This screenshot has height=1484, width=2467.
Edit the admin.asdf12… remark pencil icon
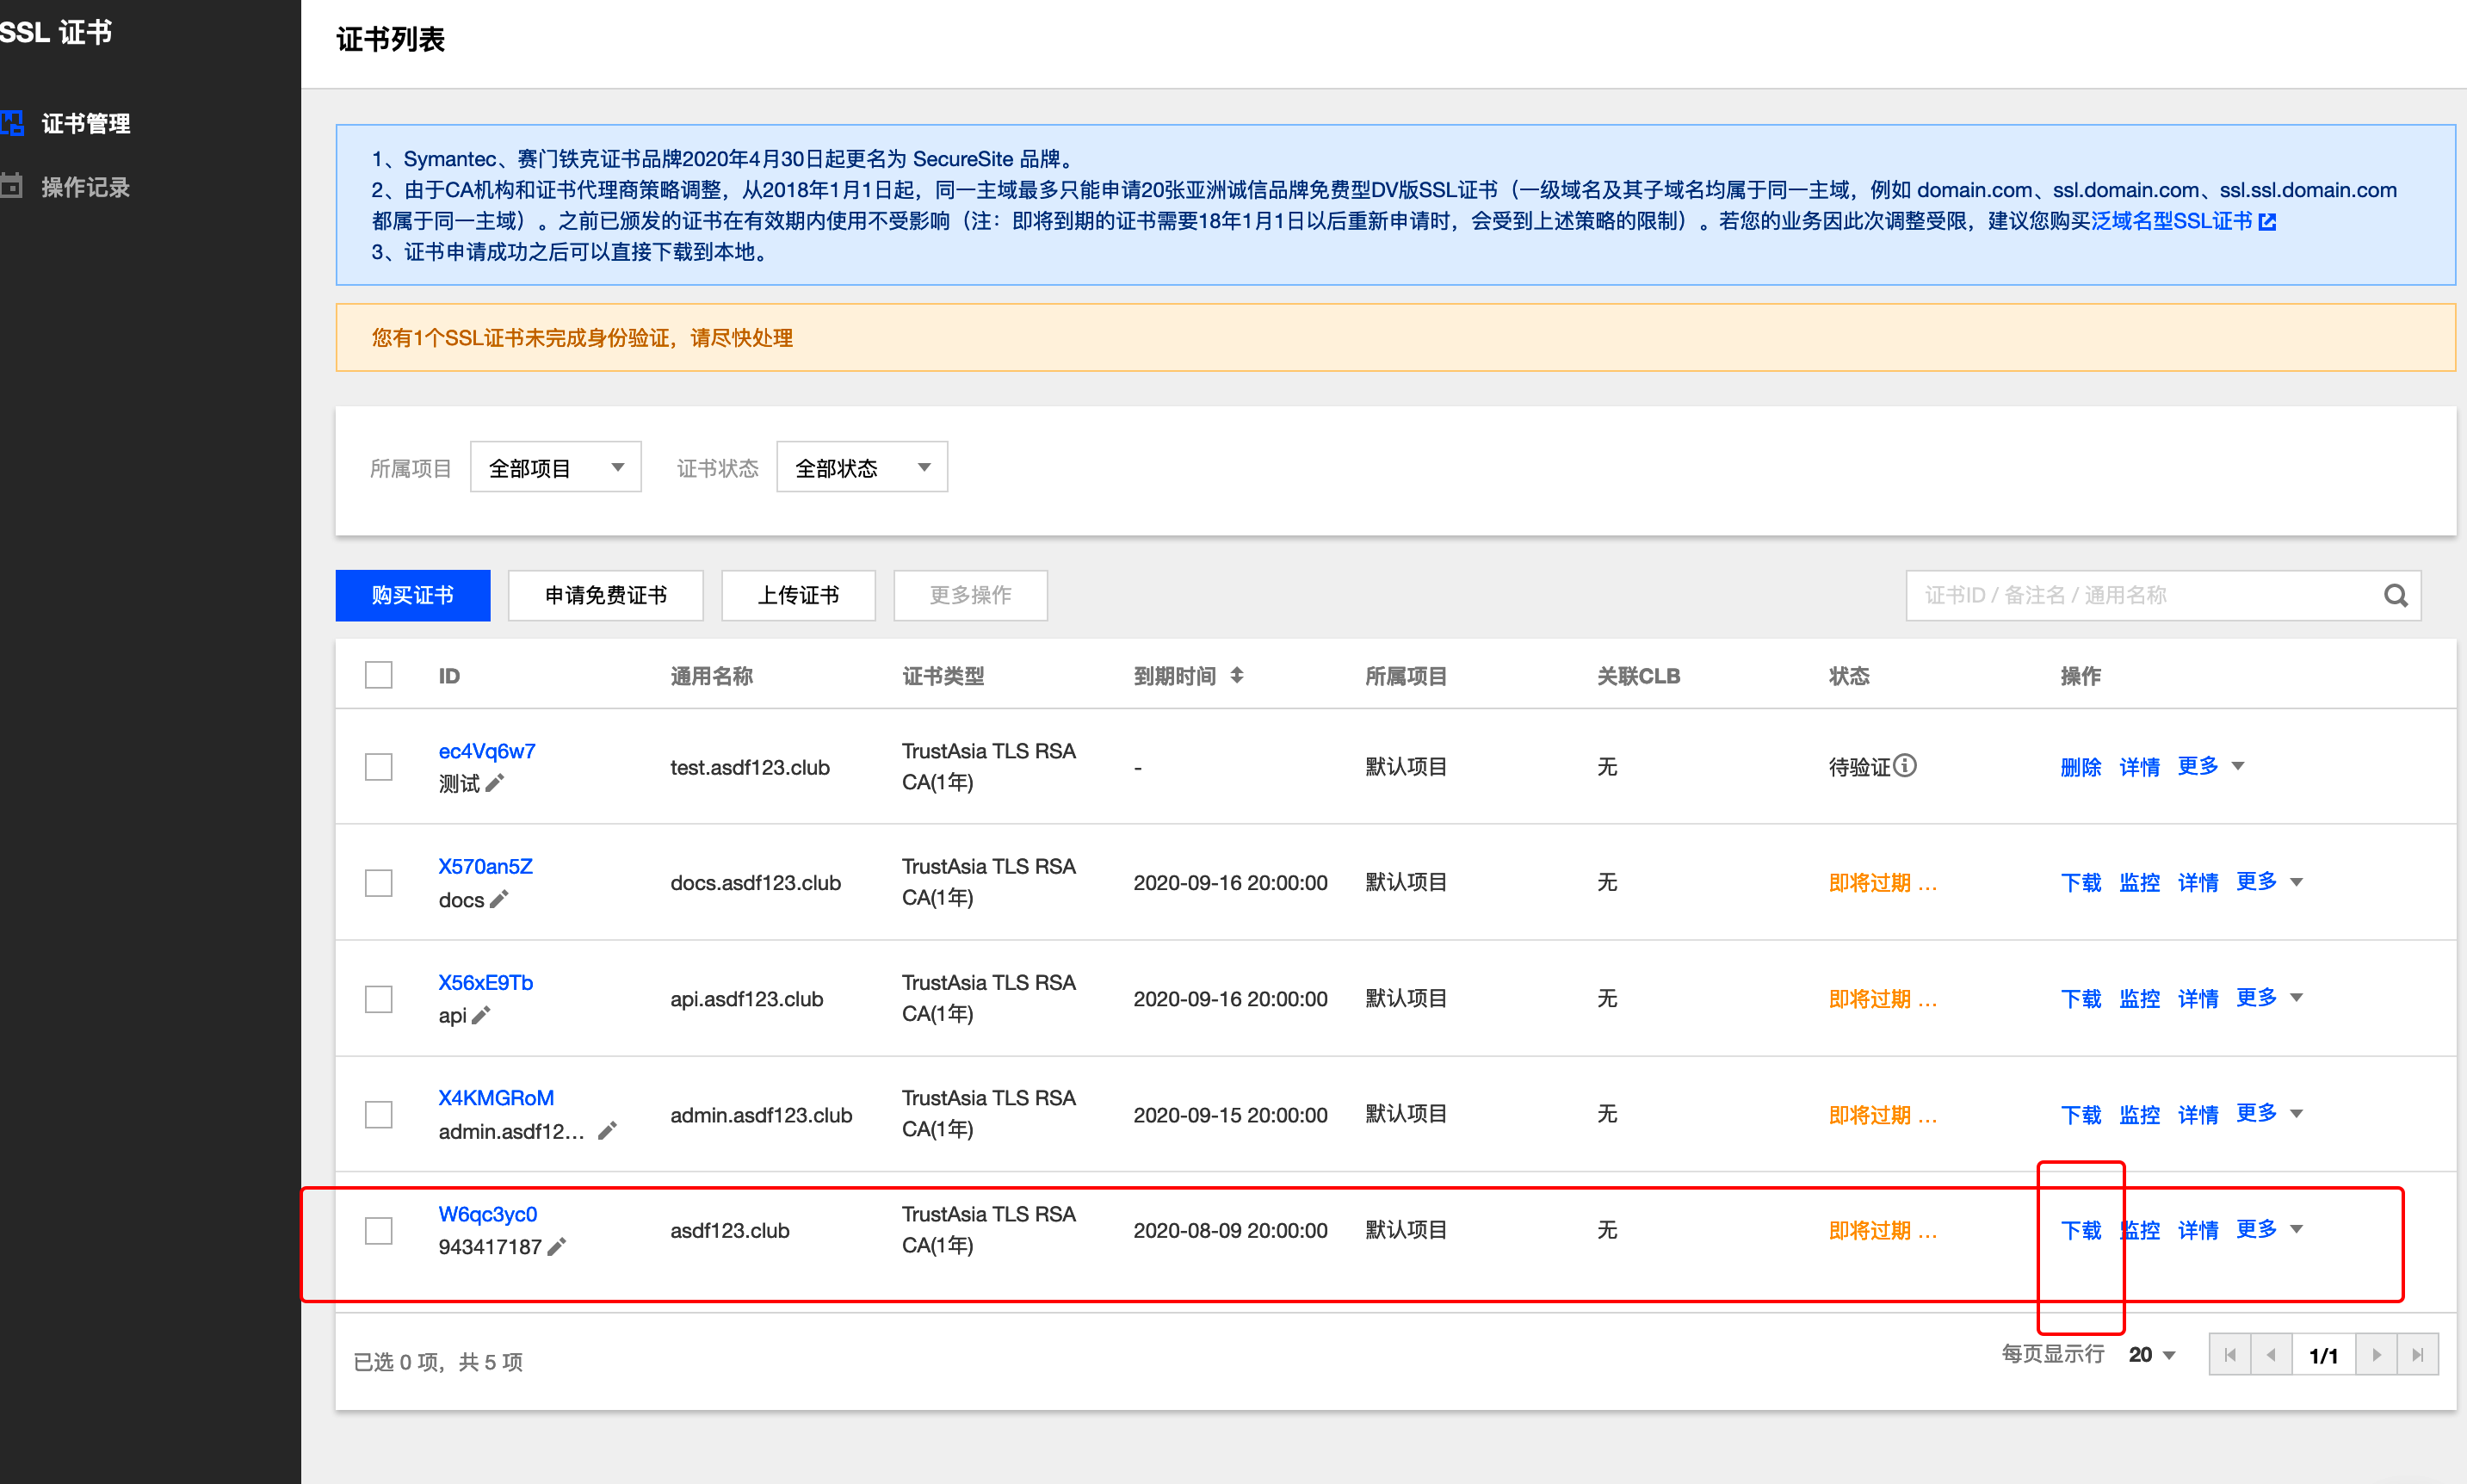point(607,1130)
